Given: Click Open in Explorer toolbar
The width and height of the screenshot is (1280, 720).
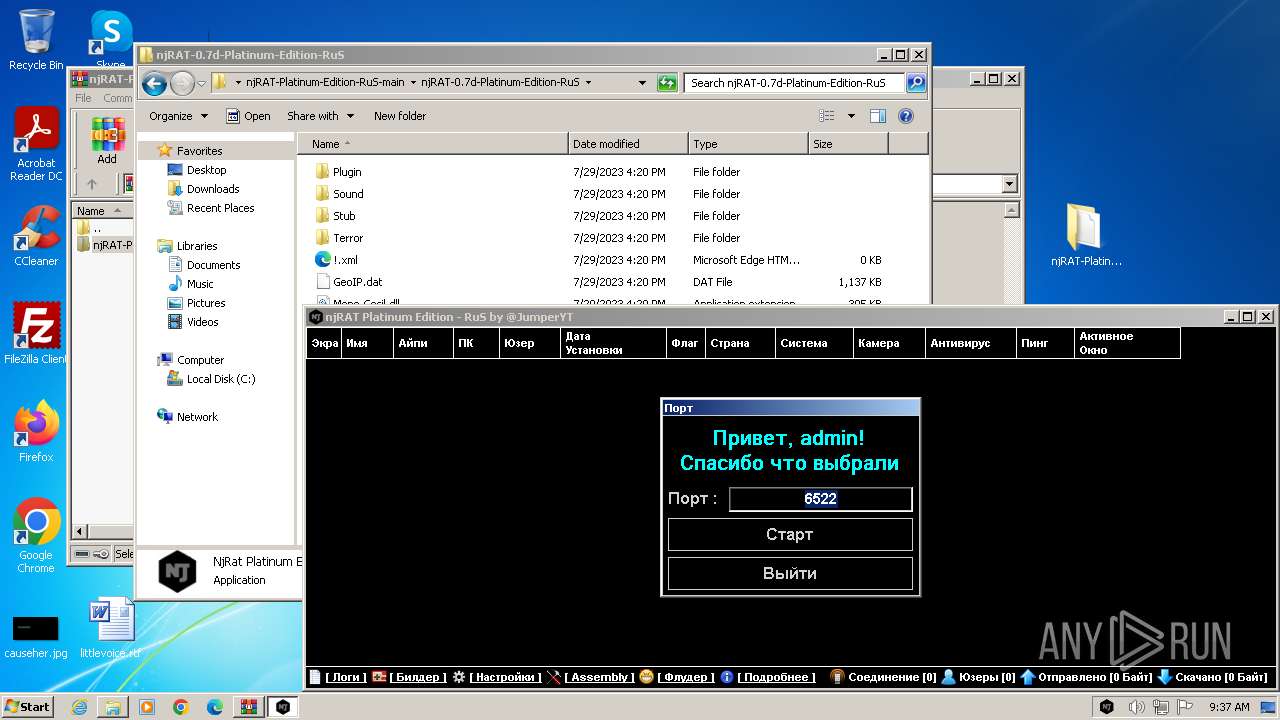Looking at the screenshot, I should click(x=248, y=116).
